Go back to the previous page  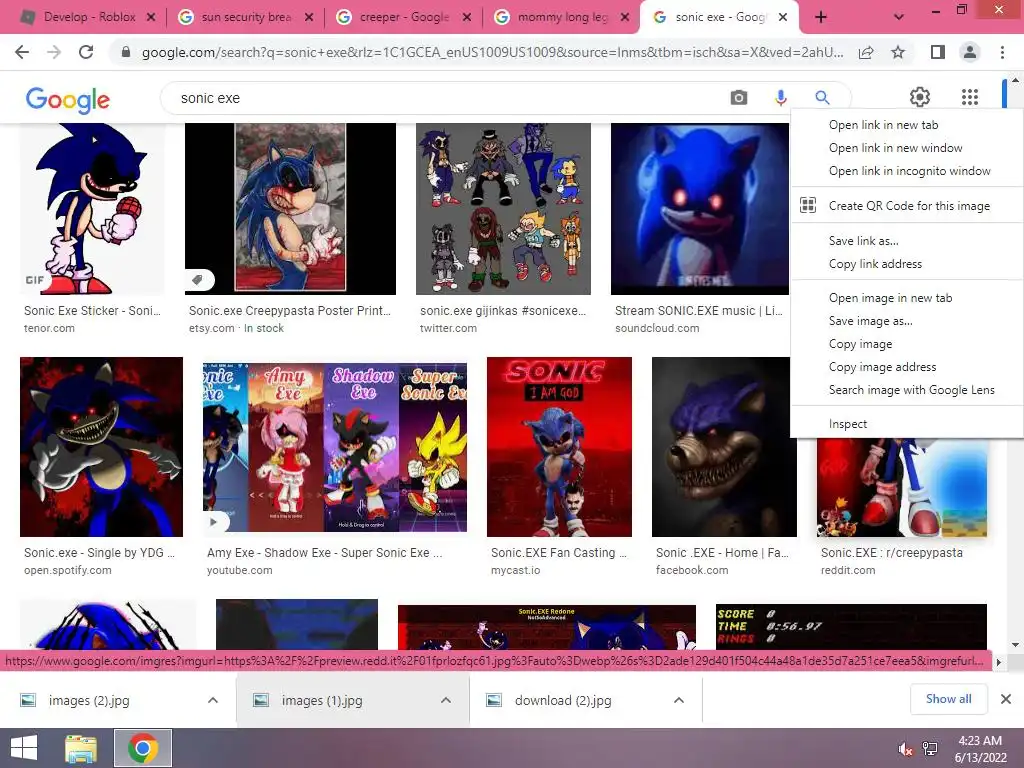tap(22, 52)
